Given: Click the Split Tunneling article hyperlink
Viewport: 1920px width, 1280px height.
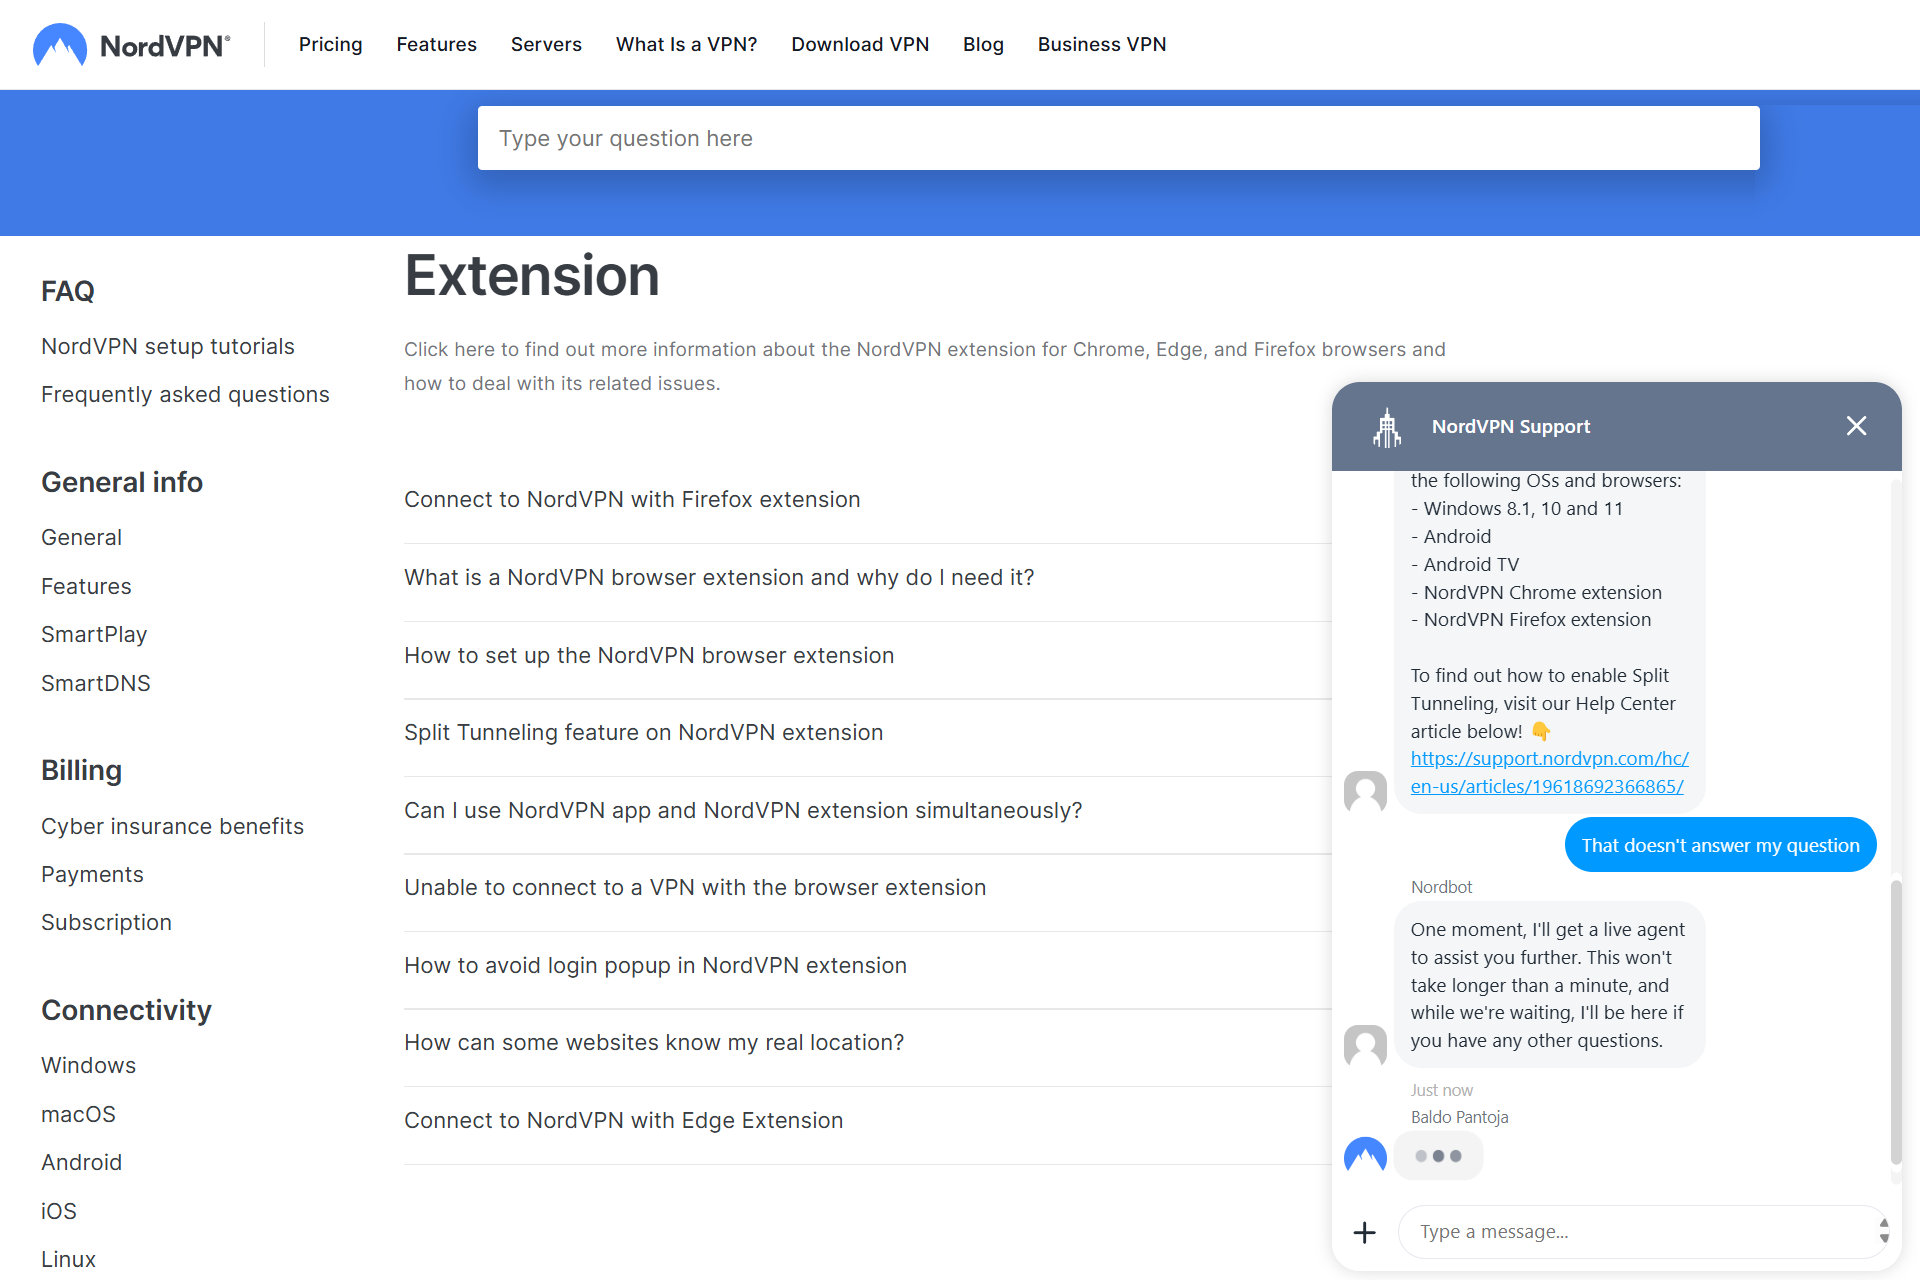Looking at the screenshot, I should click(x=1549, y=771).
